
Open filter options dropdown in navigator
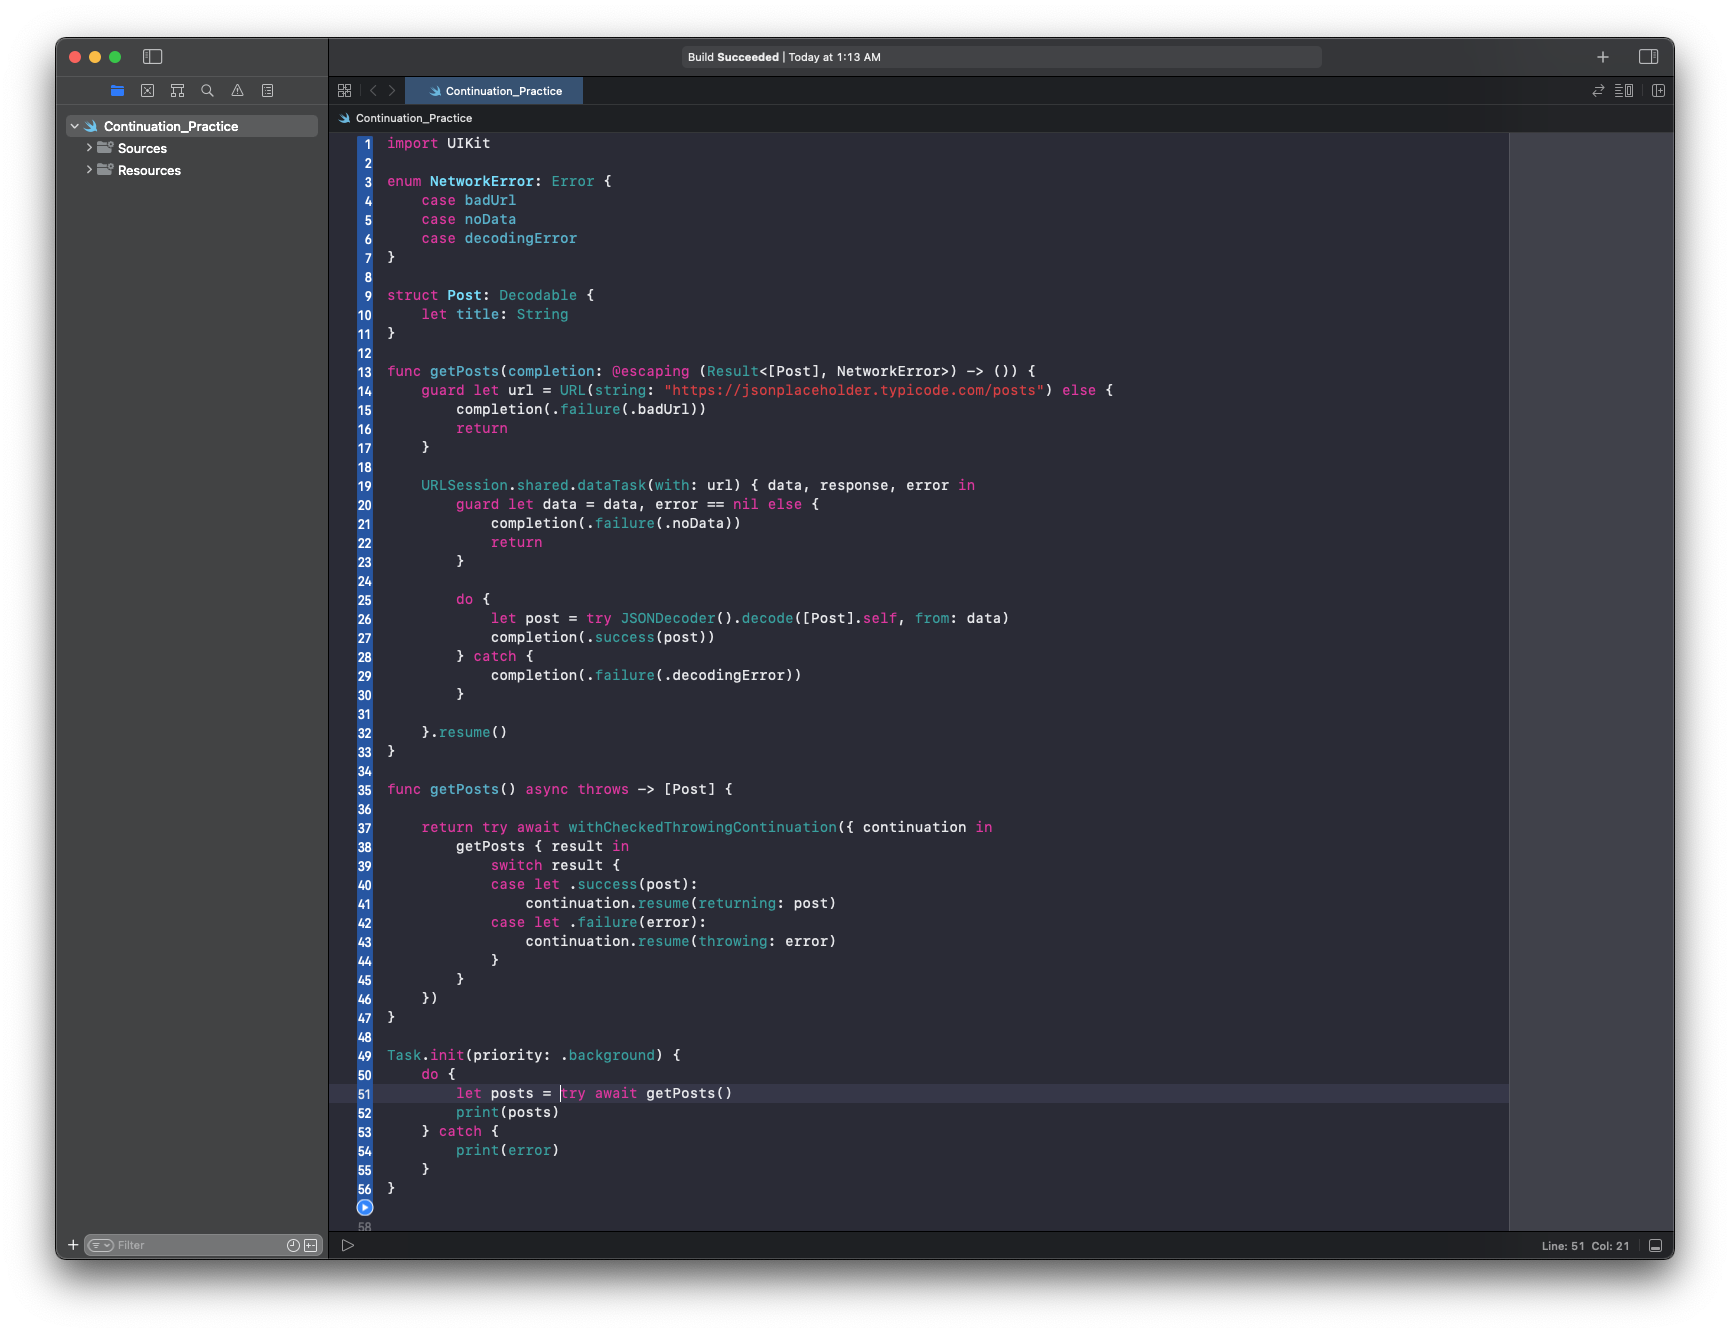[100, 1245]
